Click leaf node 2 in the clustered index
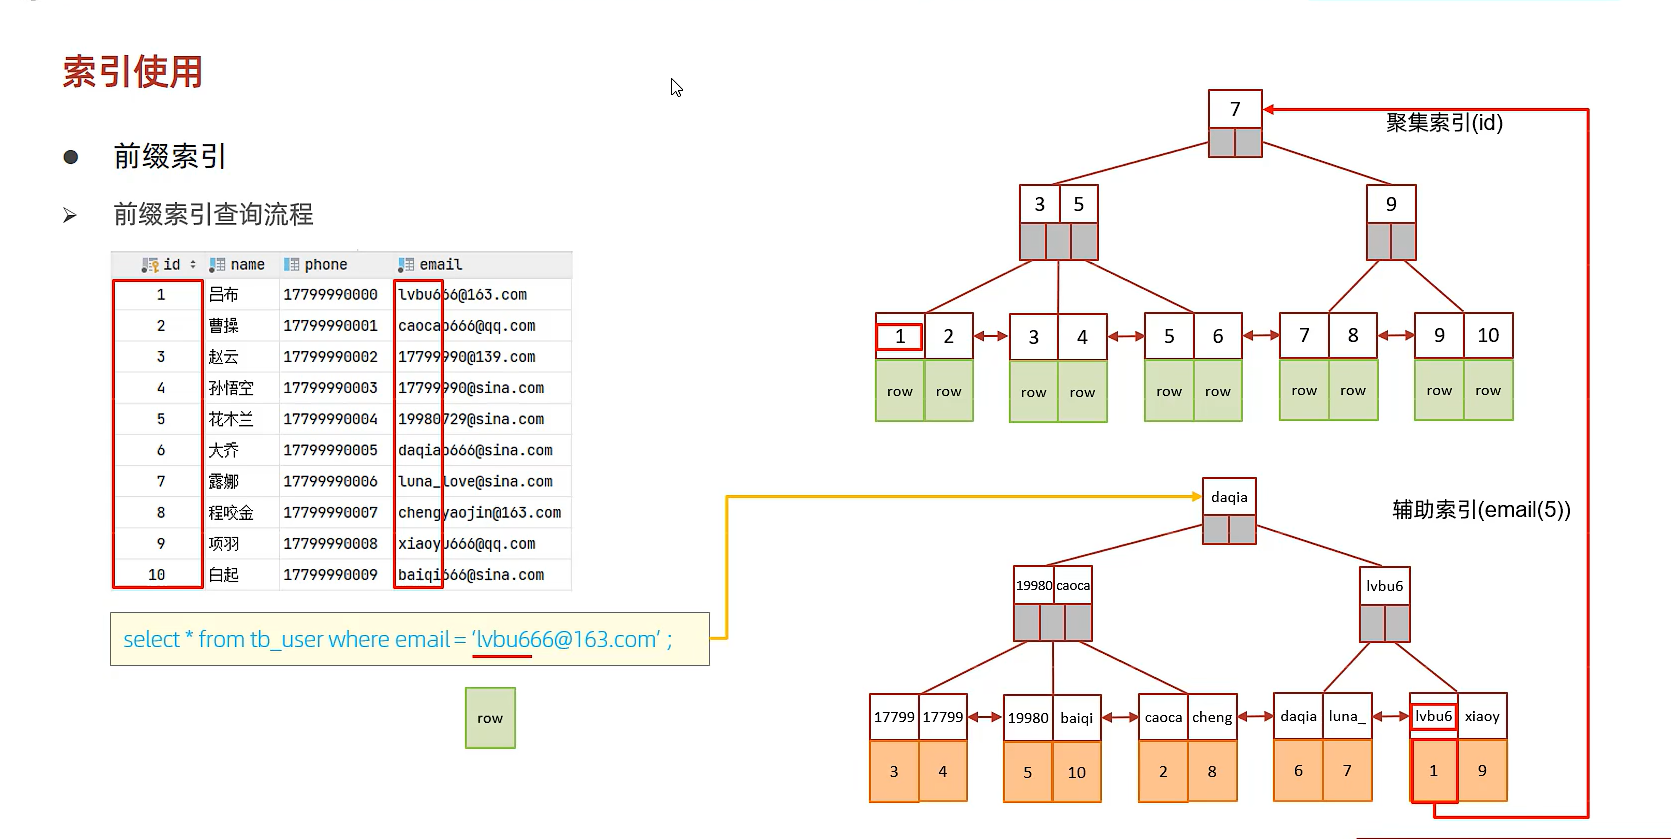1671x839 pixels. (948, 337)
